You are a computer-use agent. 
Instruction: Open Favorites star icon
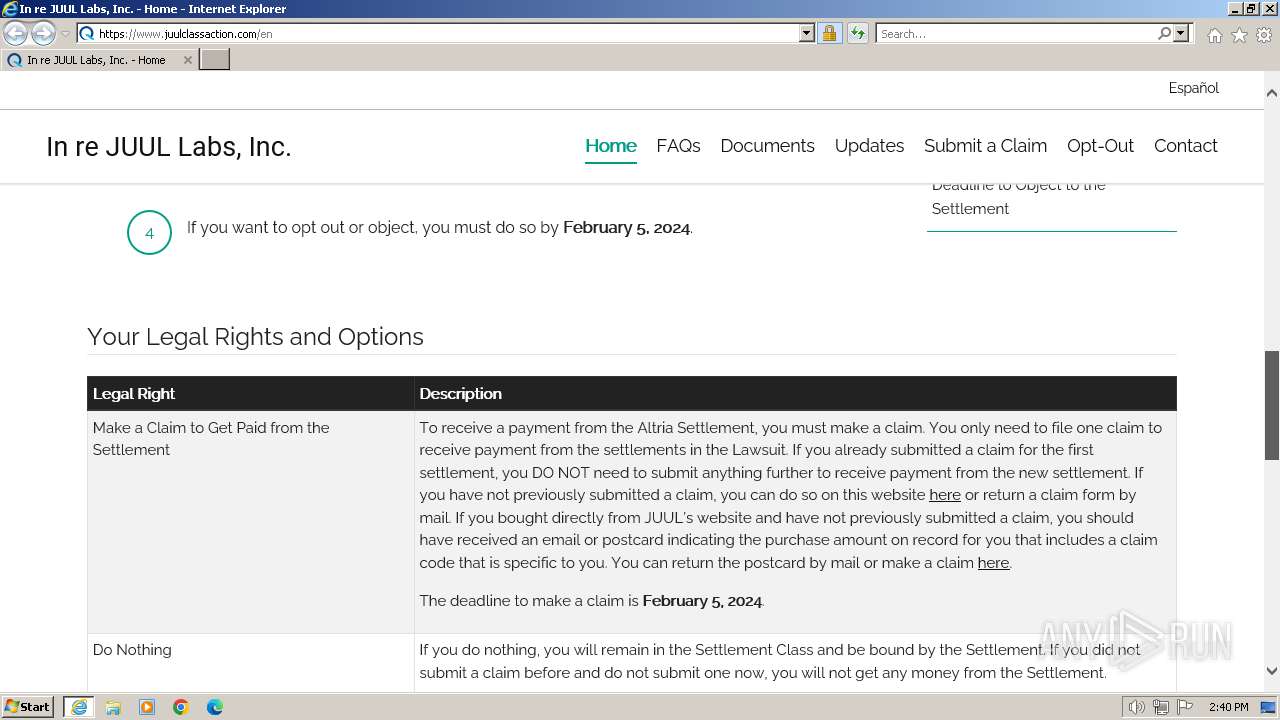pyautogui.click(x=1239, y=35)
